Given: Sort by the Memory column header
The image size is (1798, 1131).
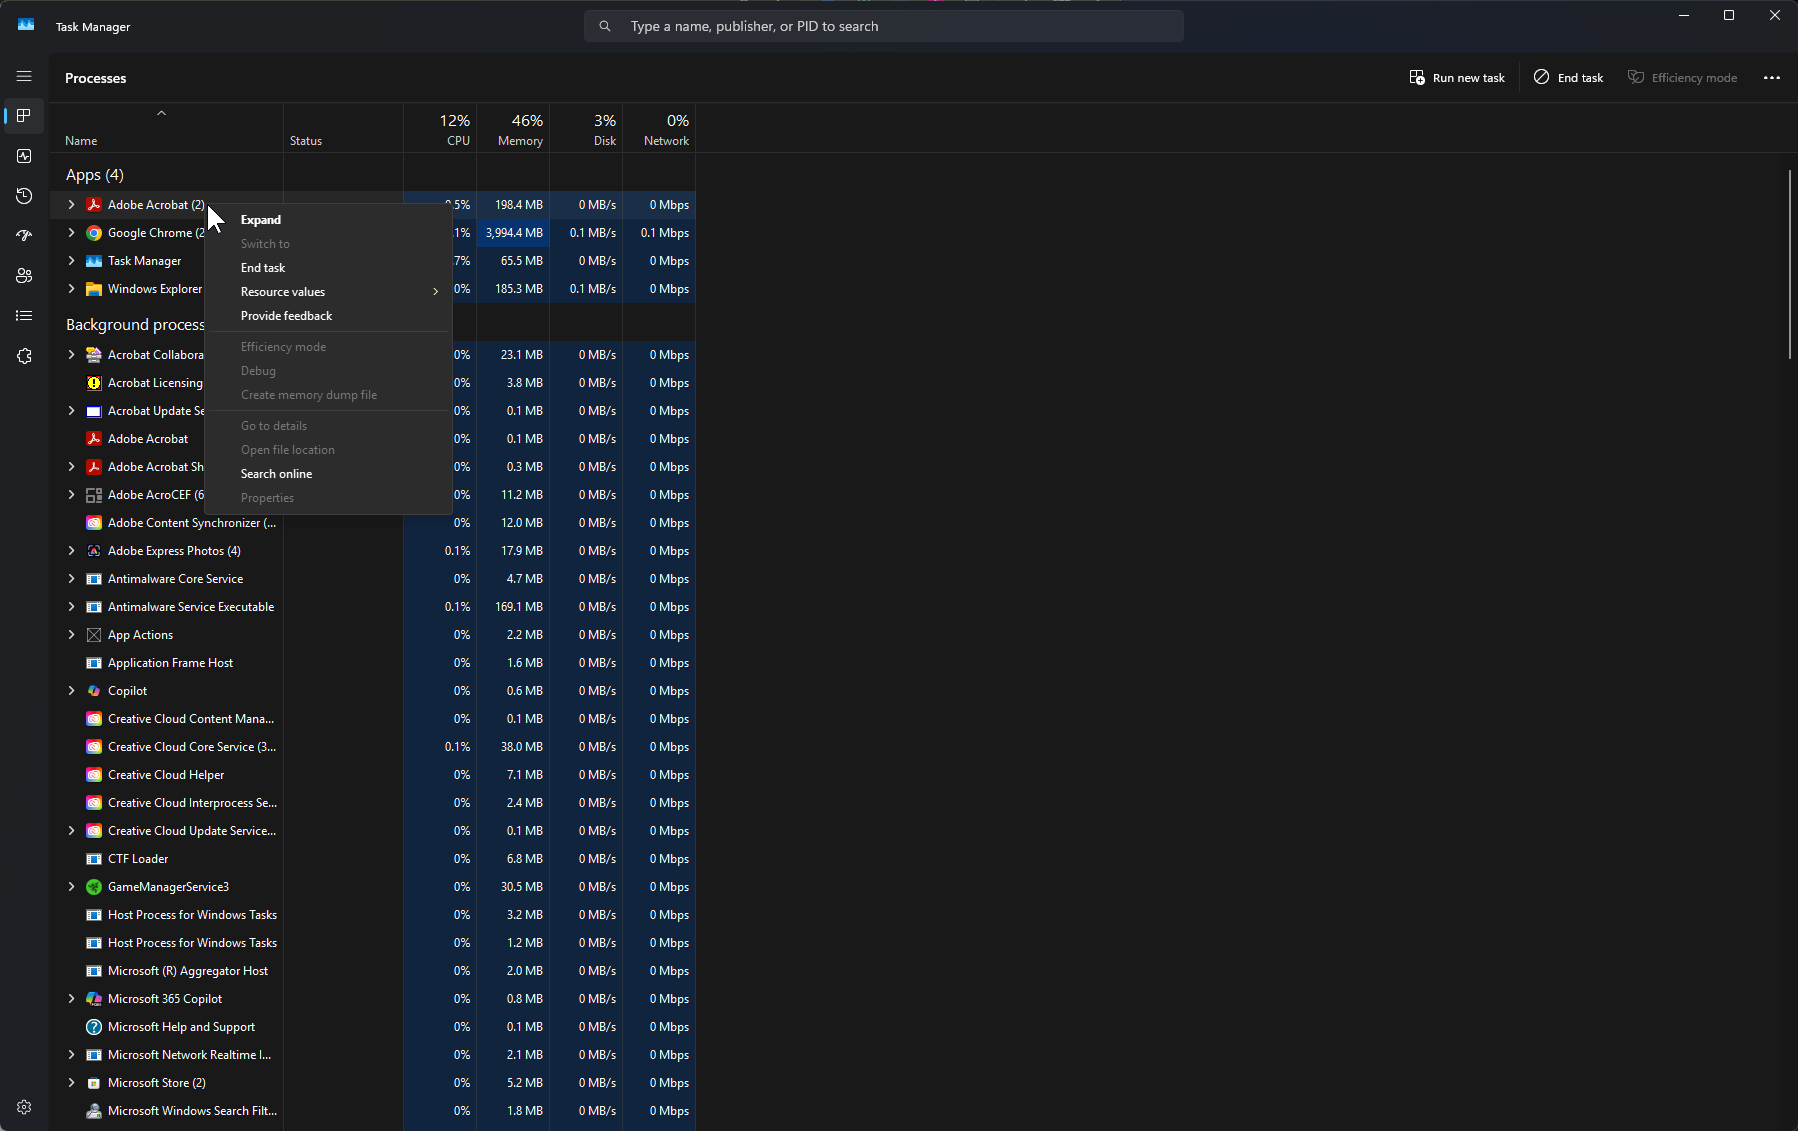Looking at the screenshot, I should (513, 129).
